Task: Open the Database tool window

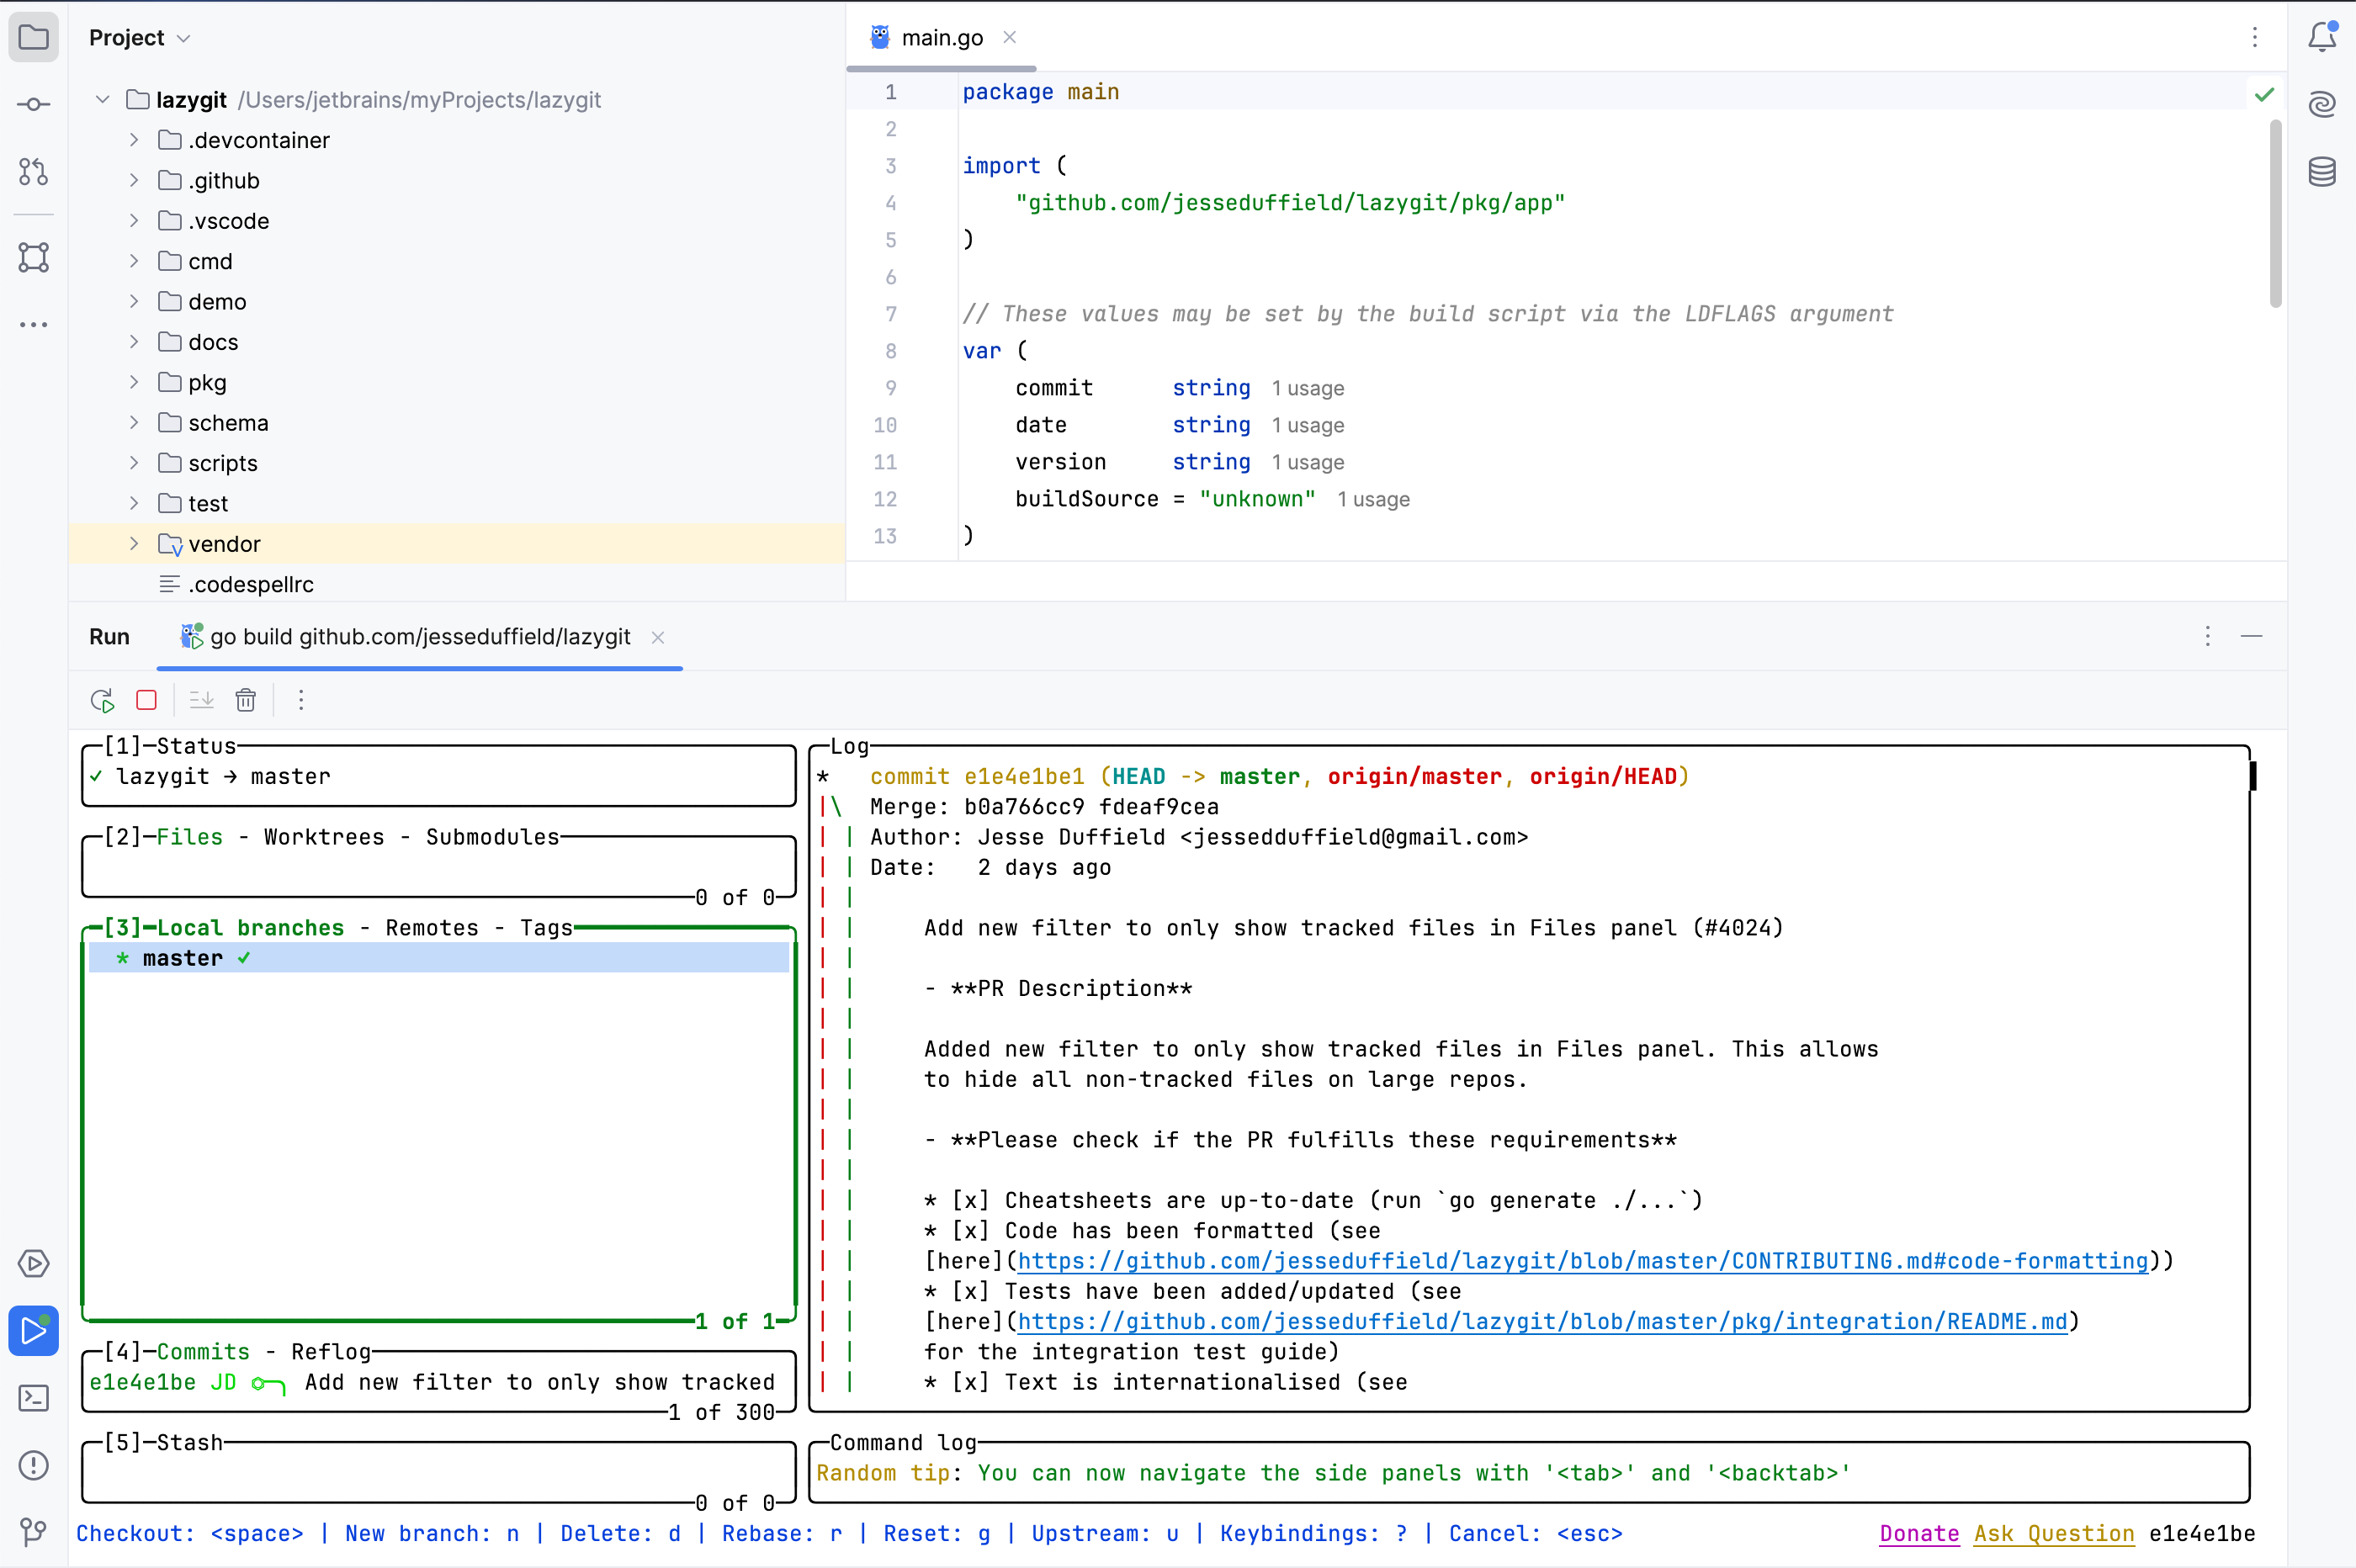Action: tap(2321, 172)
